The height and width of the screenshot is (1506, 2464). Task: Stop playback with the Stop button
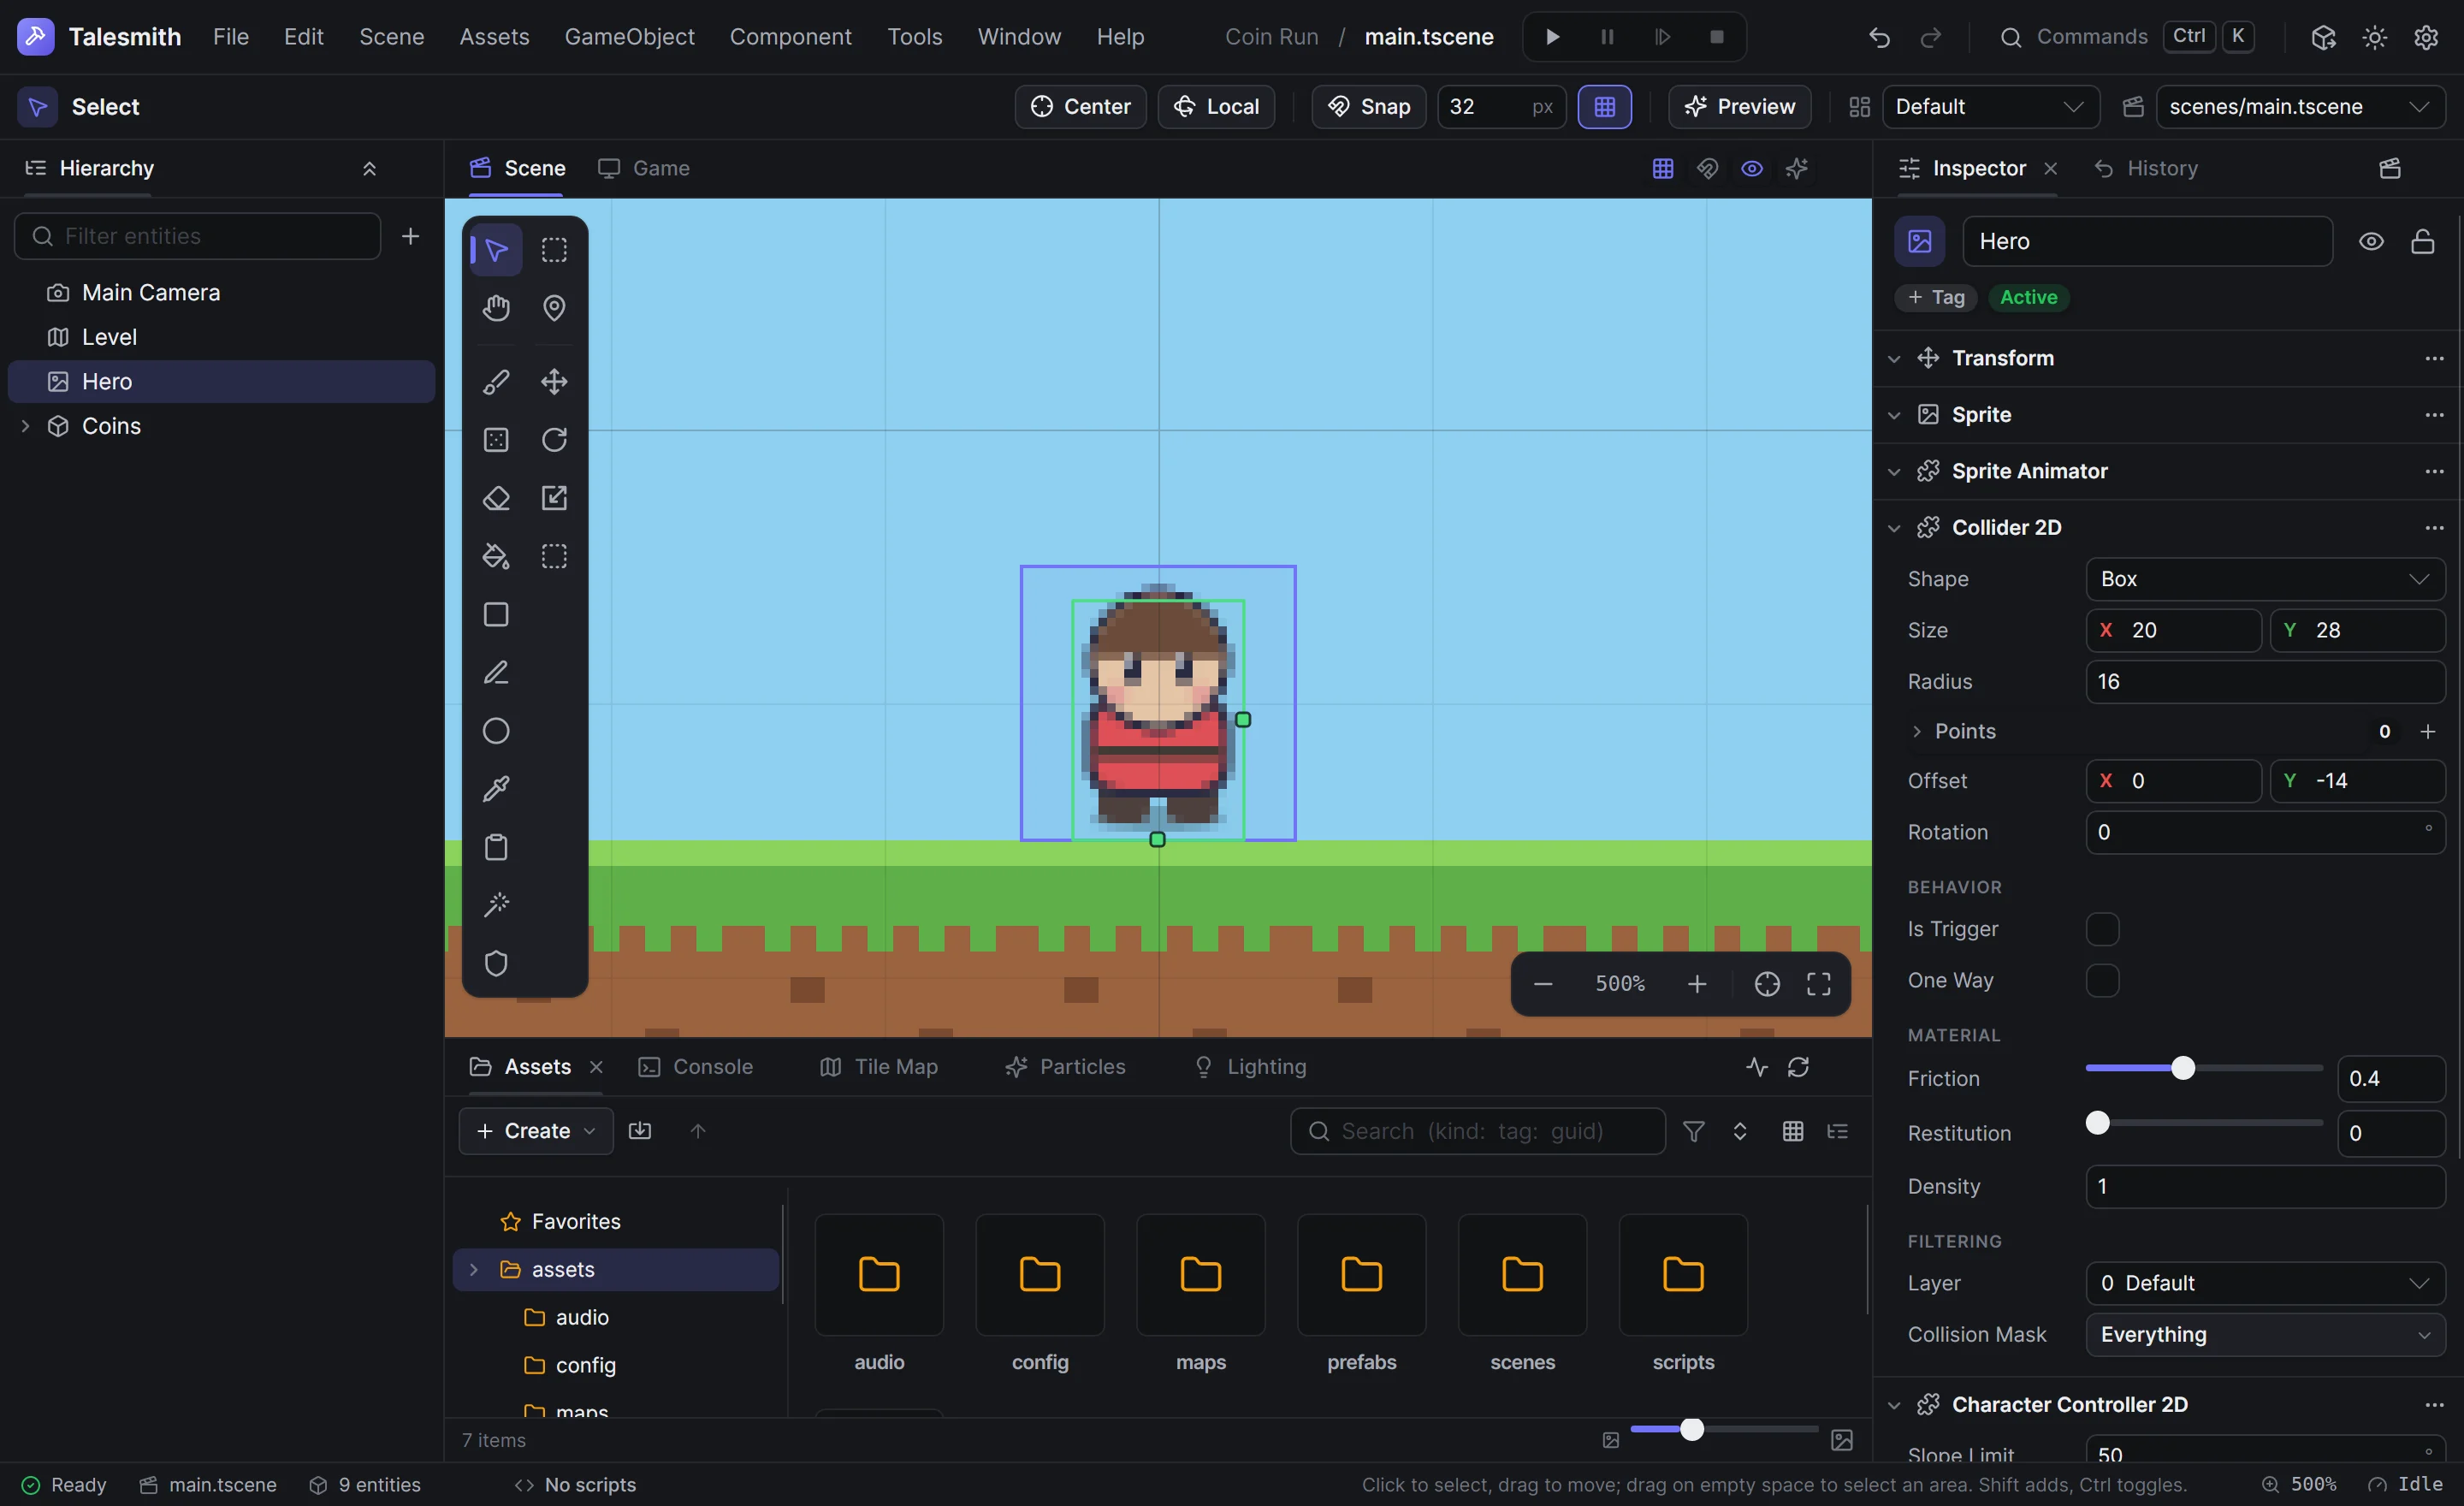(x=1717, y=37)
